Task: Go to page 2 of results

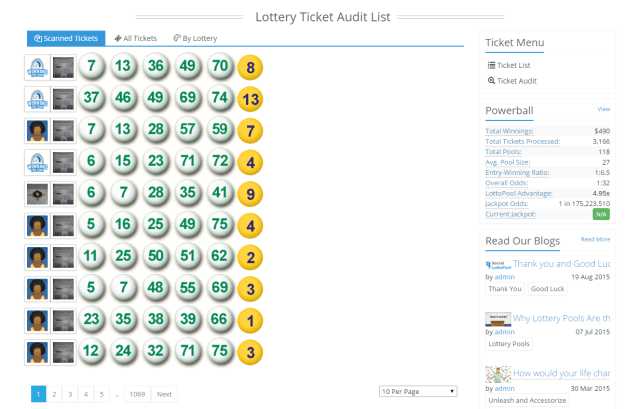Action: coord(54,394)
